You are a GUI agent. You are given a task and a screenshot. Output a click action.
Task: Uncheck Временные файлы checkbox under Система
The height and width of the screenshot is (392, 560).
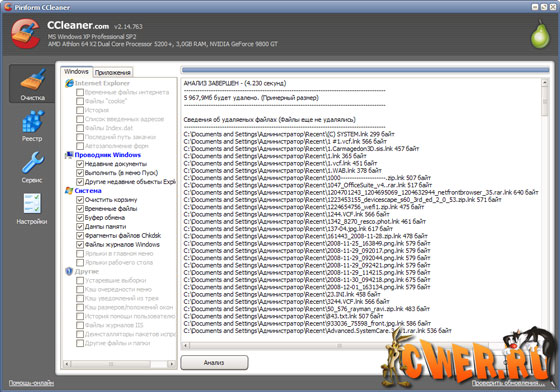click(80, 208)
